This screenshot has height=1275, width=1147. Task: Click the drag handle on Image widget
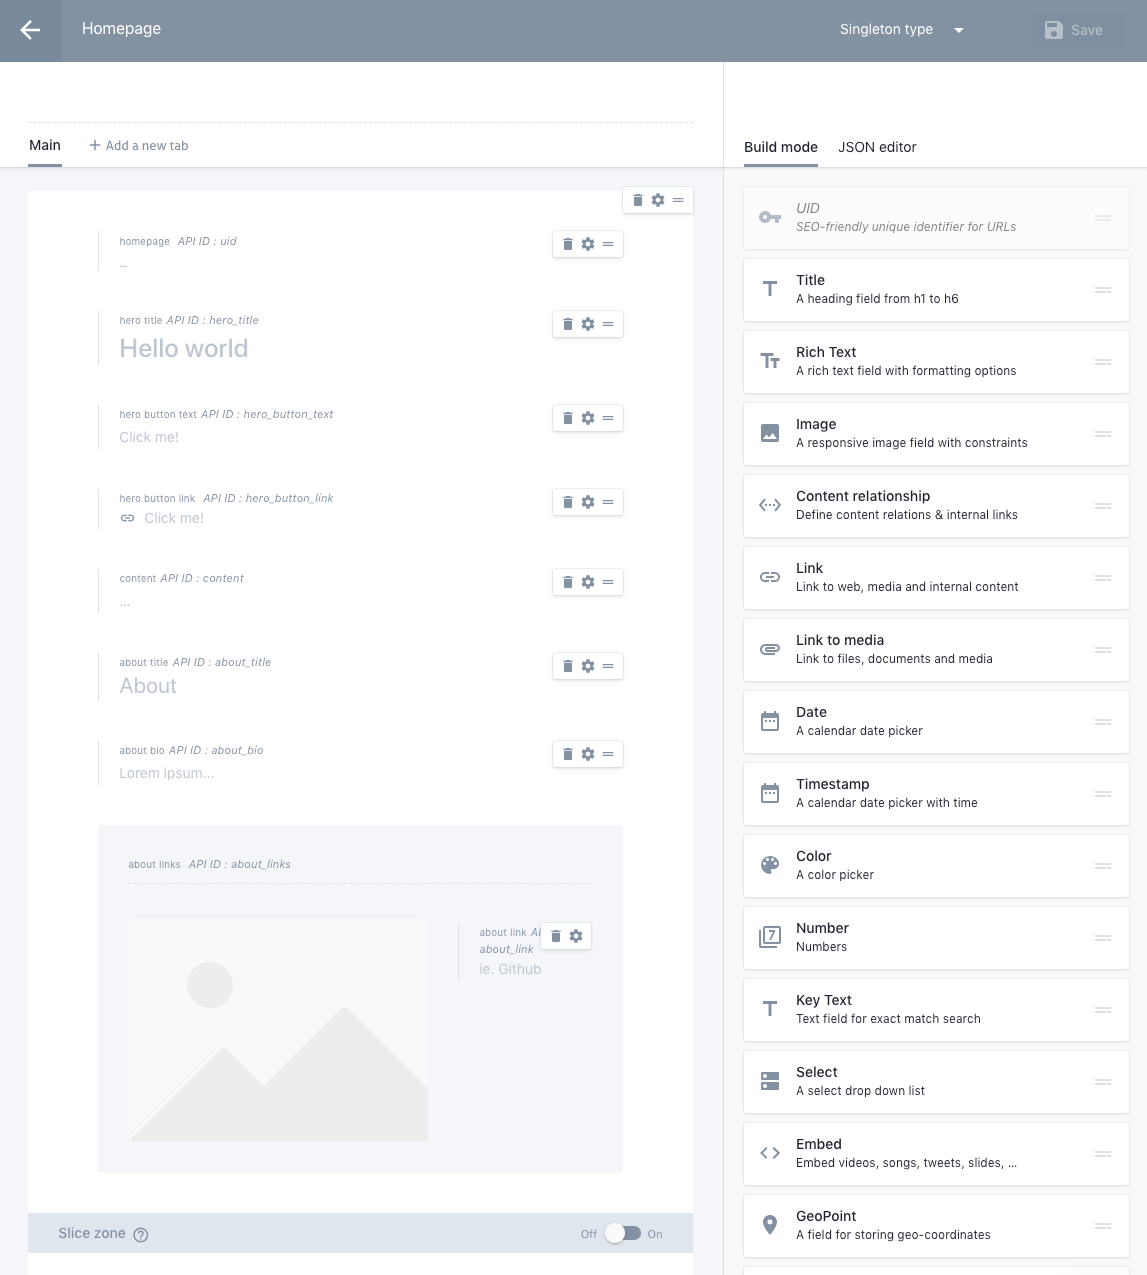point(1103,434)
